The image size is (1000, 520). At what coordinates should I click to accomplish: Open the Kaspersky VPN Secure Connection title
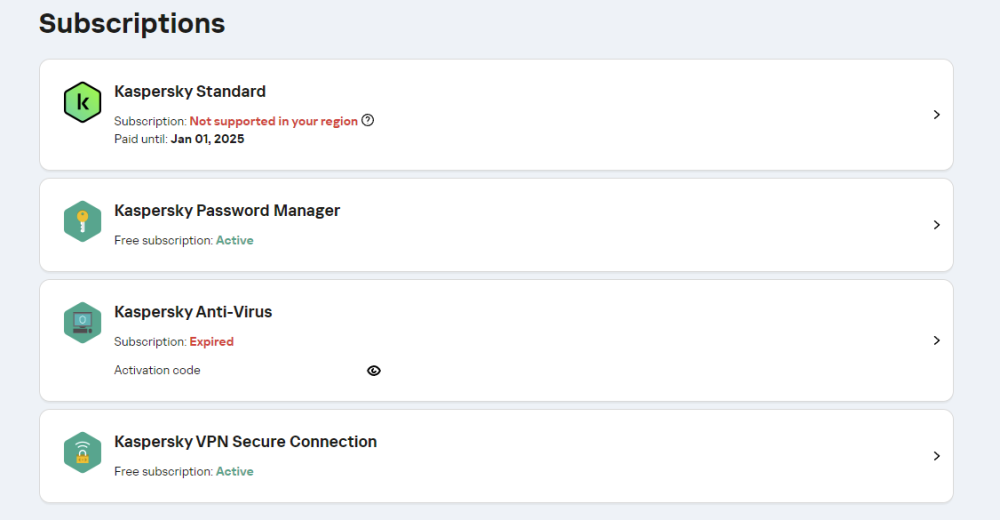coord(245,442)
